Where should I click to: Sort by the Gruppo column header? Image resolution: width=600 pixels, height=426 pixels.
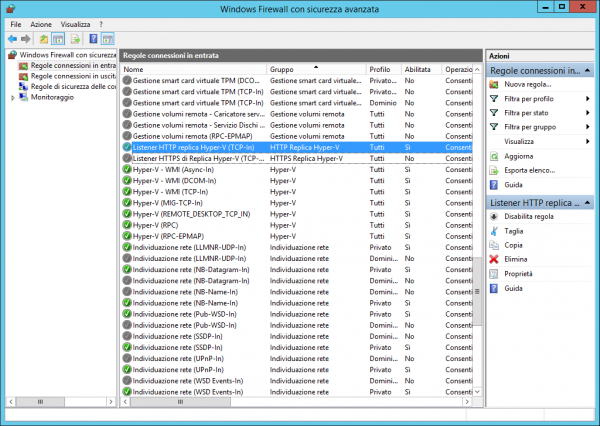[316, 69]
